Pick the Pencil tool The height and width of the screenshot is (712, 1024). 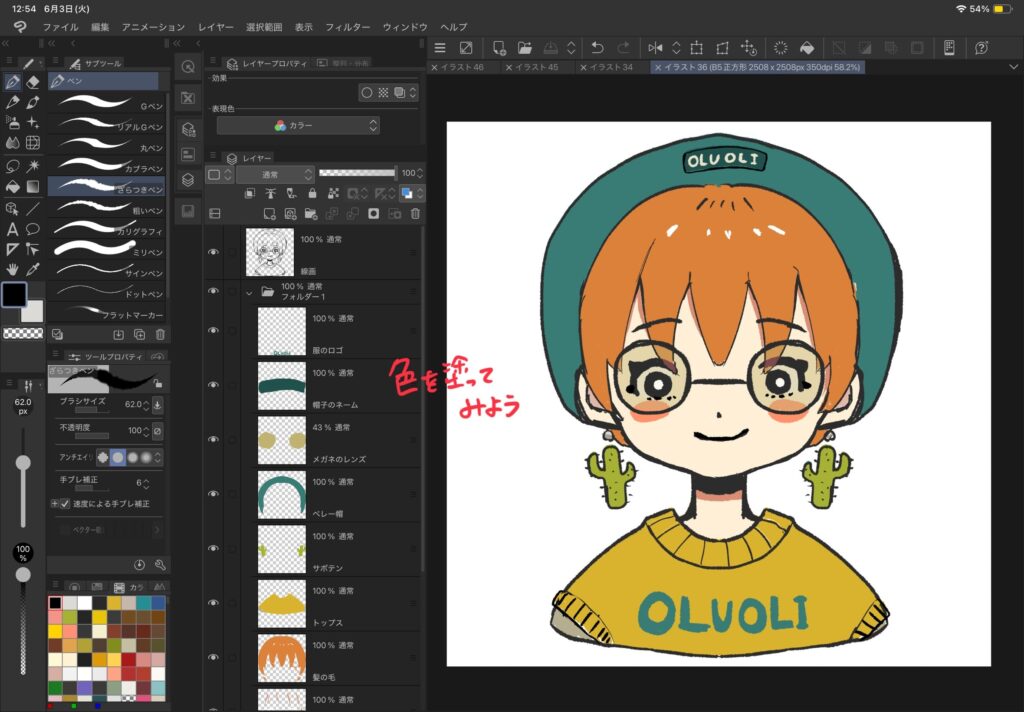coord(12,103)
